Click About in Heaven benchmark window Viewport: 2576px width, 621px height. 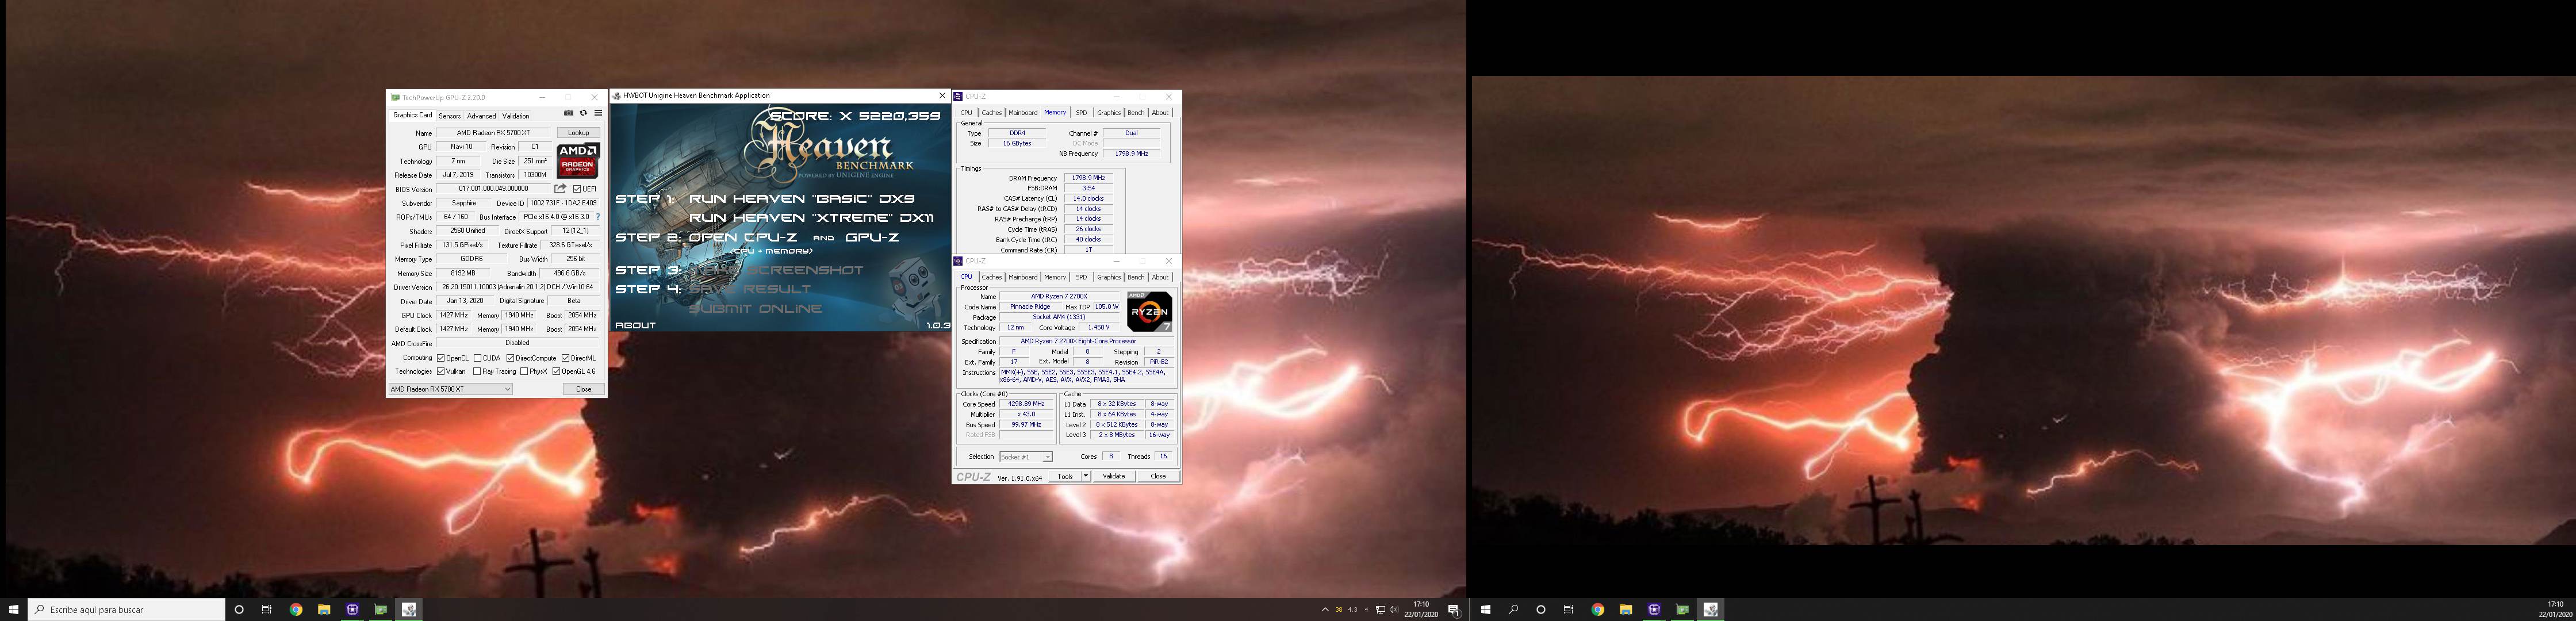click(636, 326)
